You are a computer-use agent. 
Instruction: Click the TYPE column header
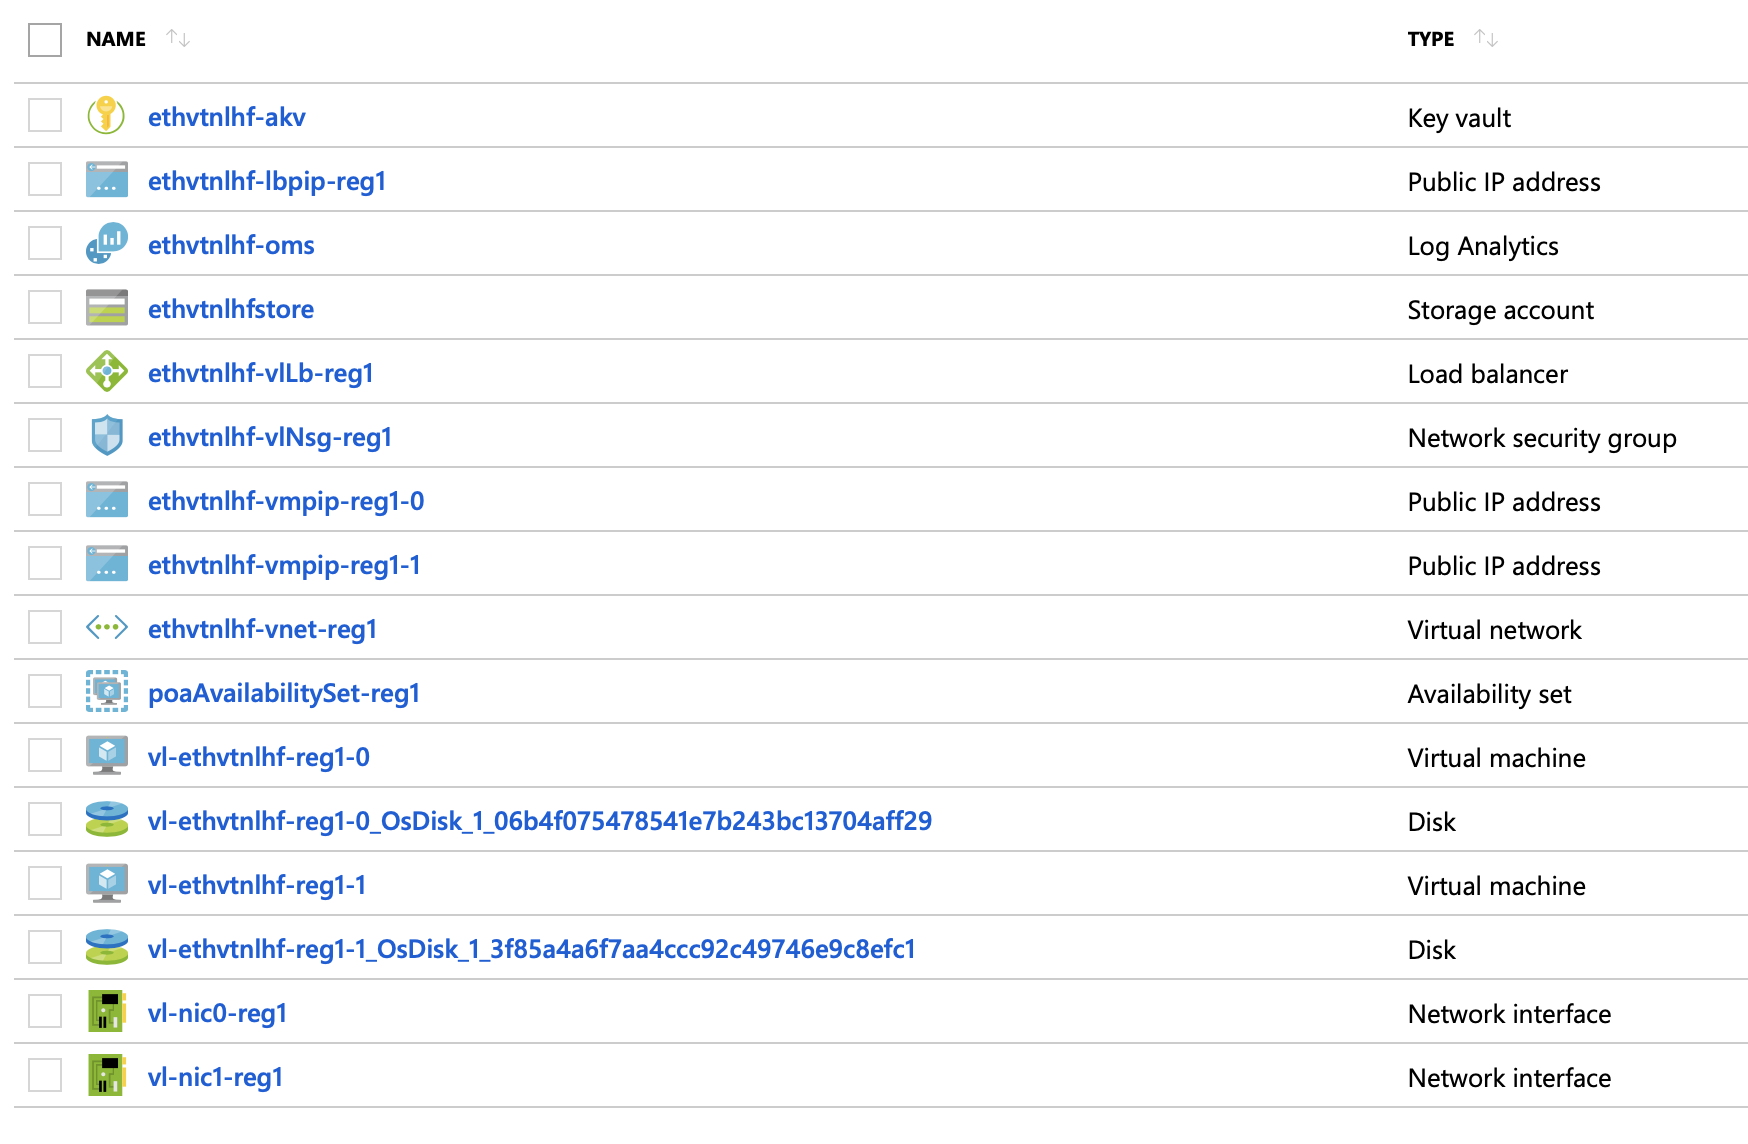point(1430,38)
